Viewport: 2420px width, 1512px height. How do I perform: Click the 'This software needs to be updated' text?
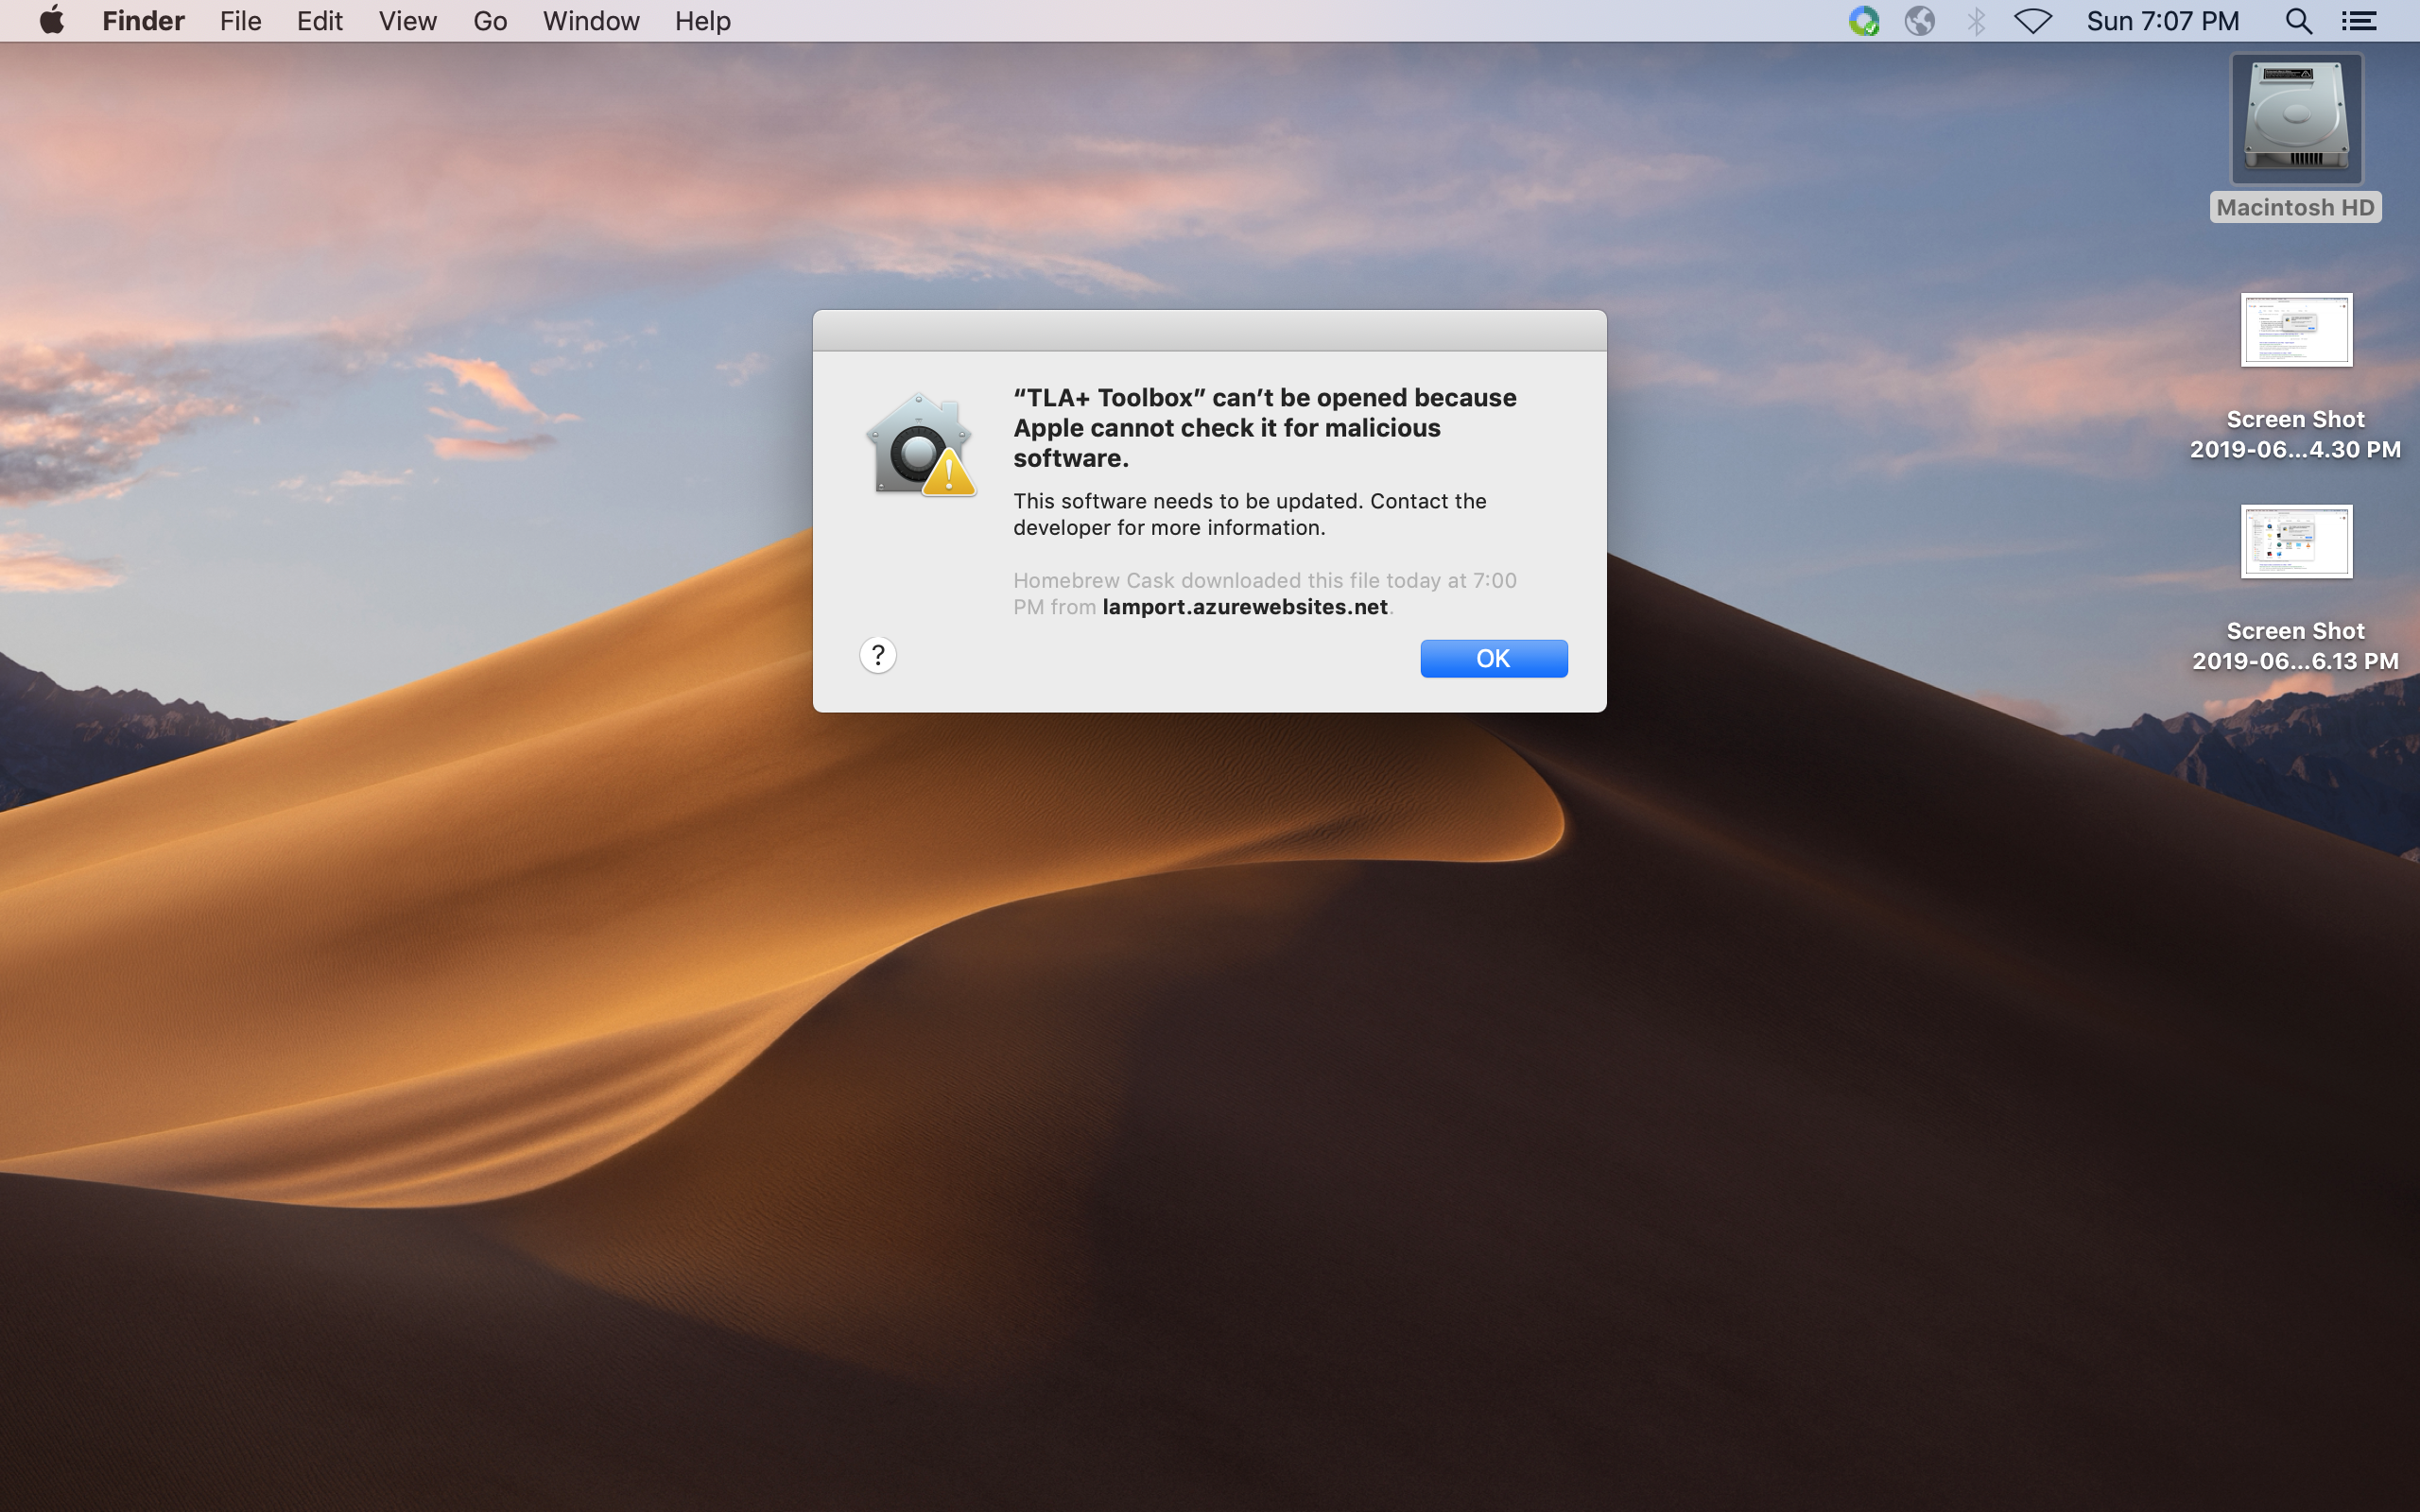(x=1250, y=514)
